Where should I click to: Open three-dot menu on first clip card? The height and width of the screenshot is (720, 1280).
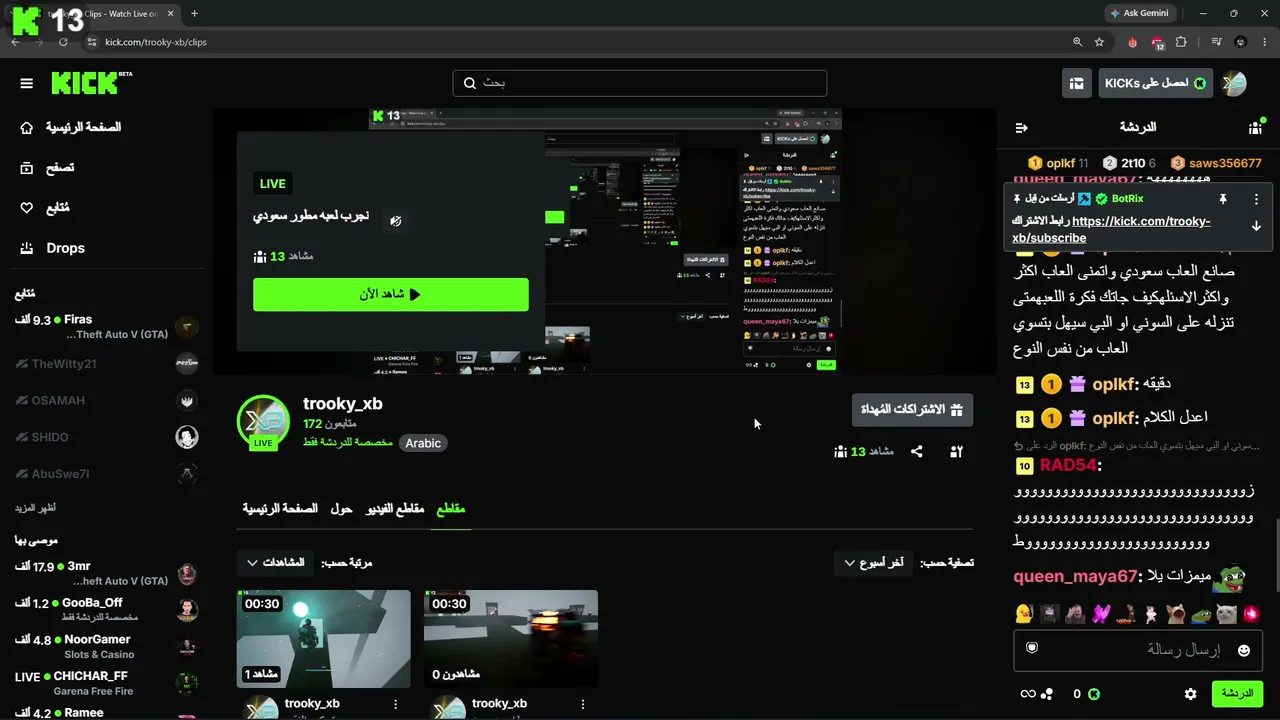(395, 704)
